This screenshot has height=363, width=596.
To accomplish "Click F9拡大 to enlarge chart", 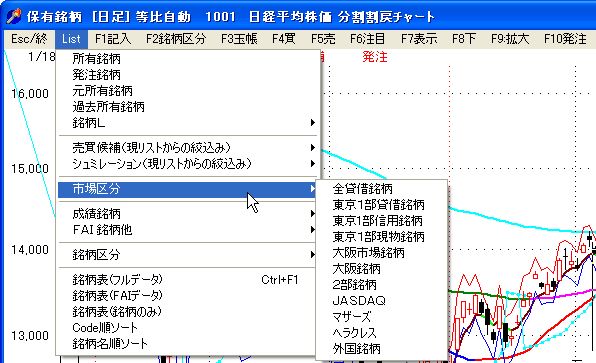I will (x=510, y=39).
